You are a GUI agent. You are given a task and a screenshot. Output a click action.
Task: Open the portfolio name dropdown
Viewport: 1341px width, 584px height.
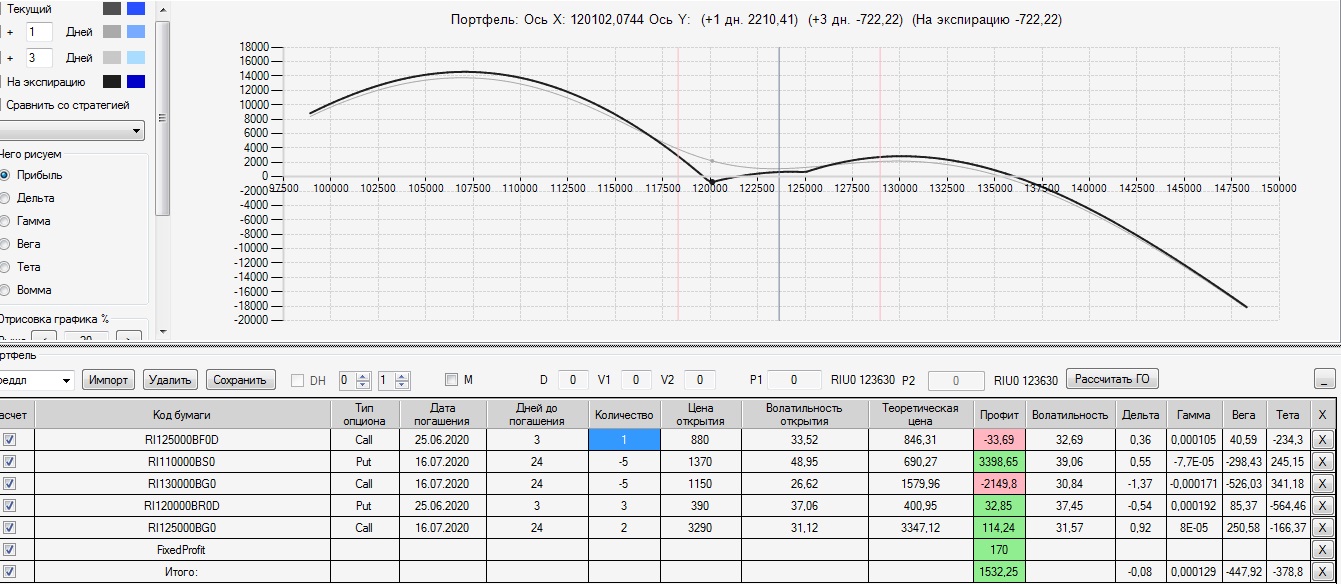coord(37,380)
